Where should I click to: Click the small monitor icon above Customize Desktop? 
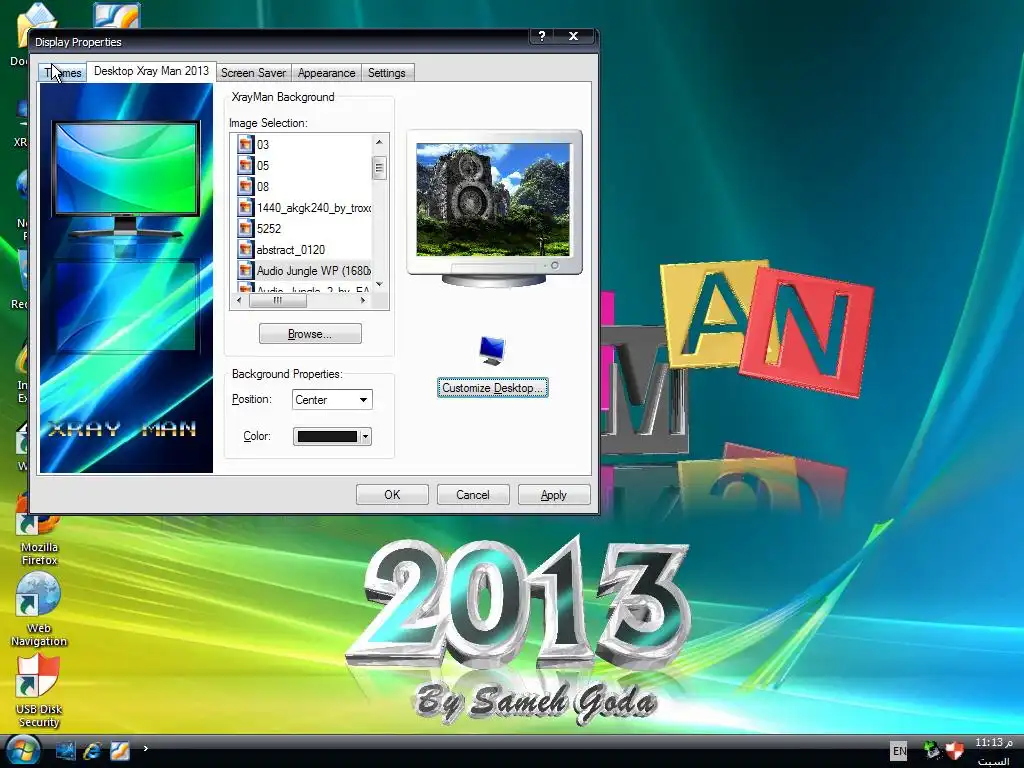pos(492,351)
